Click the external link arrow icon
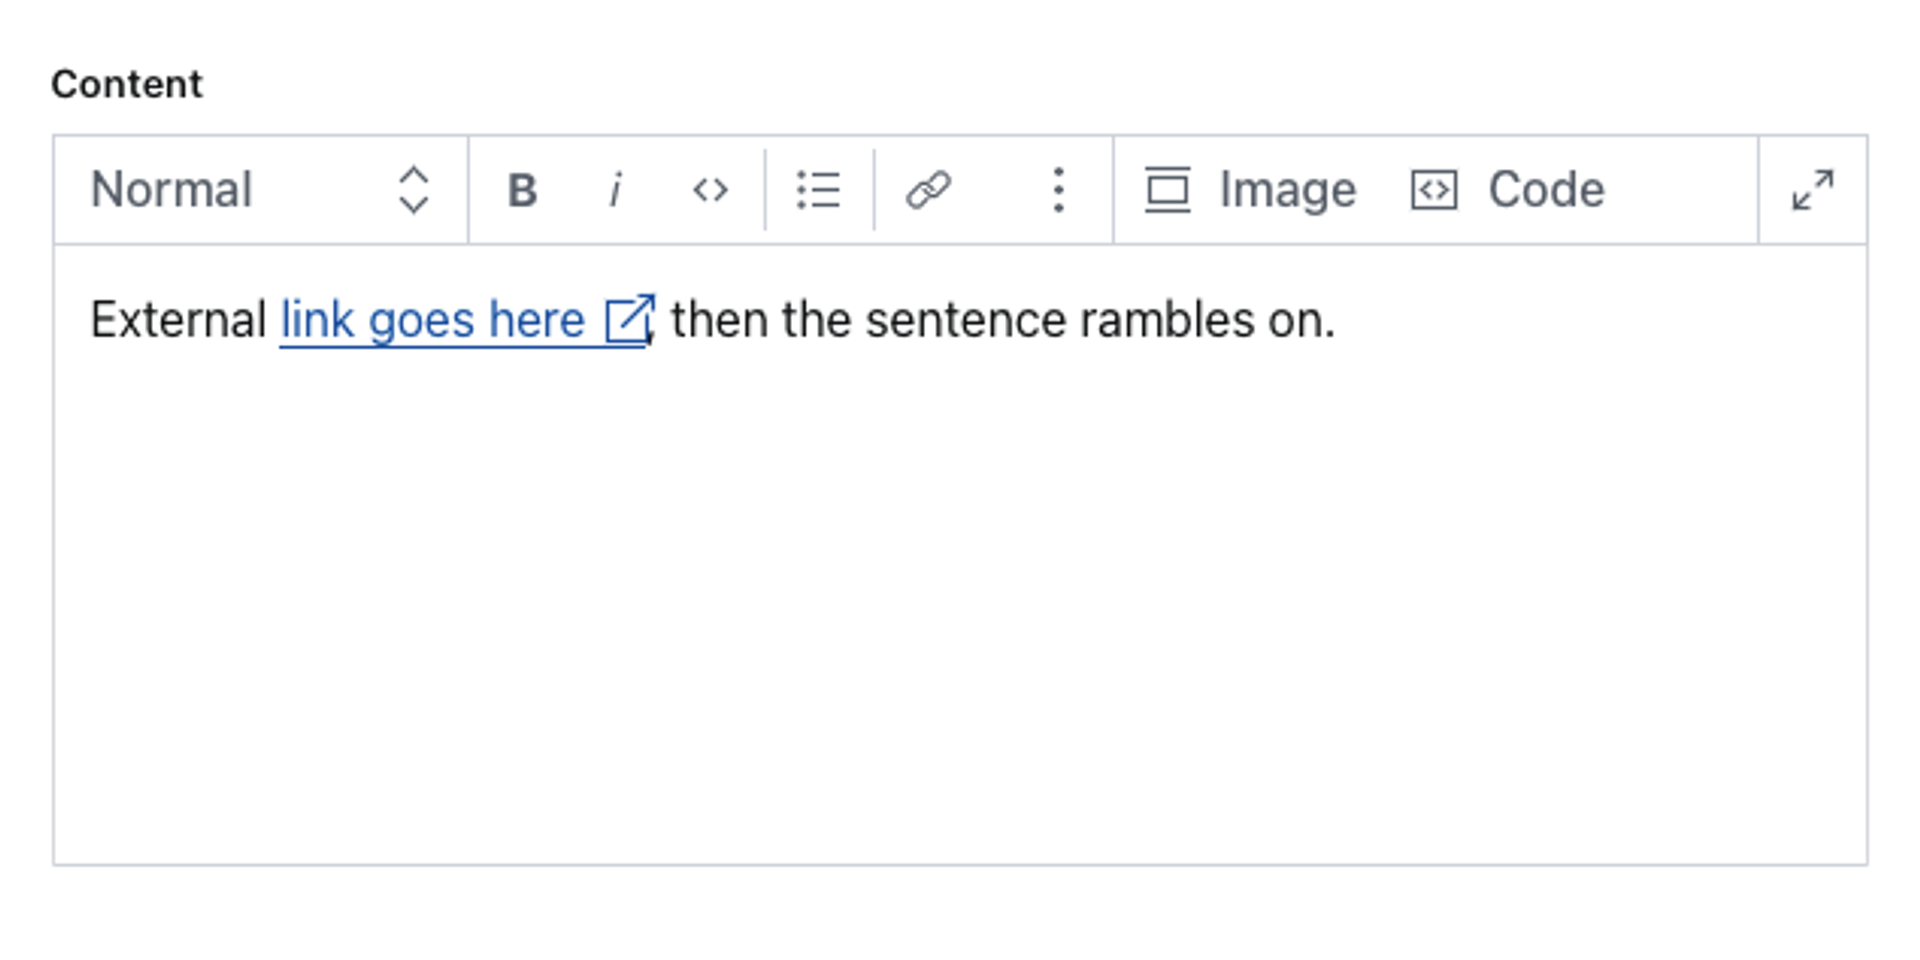Screen dimensions: 1920x960 tap(630, 321)
